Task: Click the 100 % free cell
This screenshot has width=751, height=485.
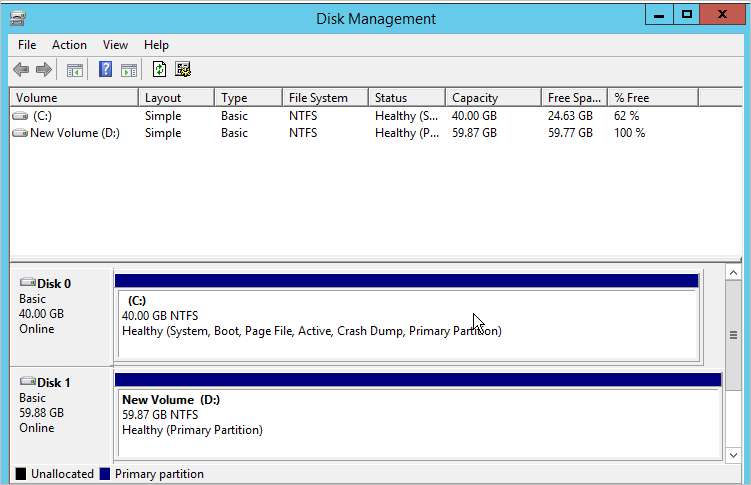Action: coord(629,133)
